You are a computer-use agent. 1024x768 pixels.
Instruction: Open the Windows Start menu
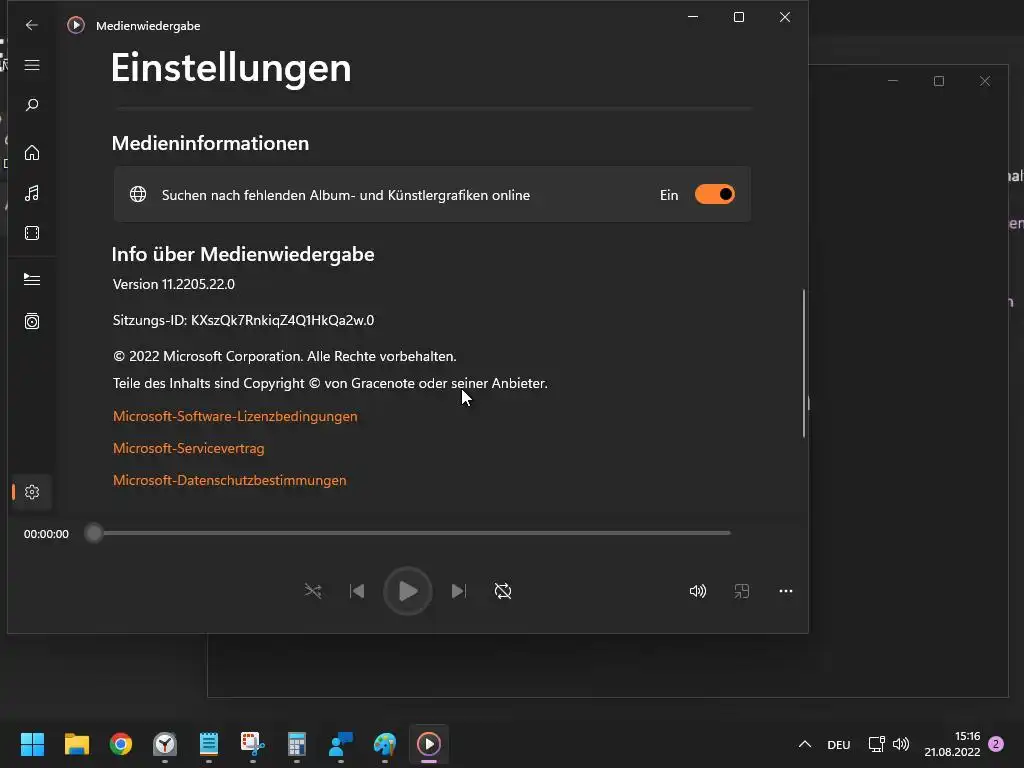32,744
